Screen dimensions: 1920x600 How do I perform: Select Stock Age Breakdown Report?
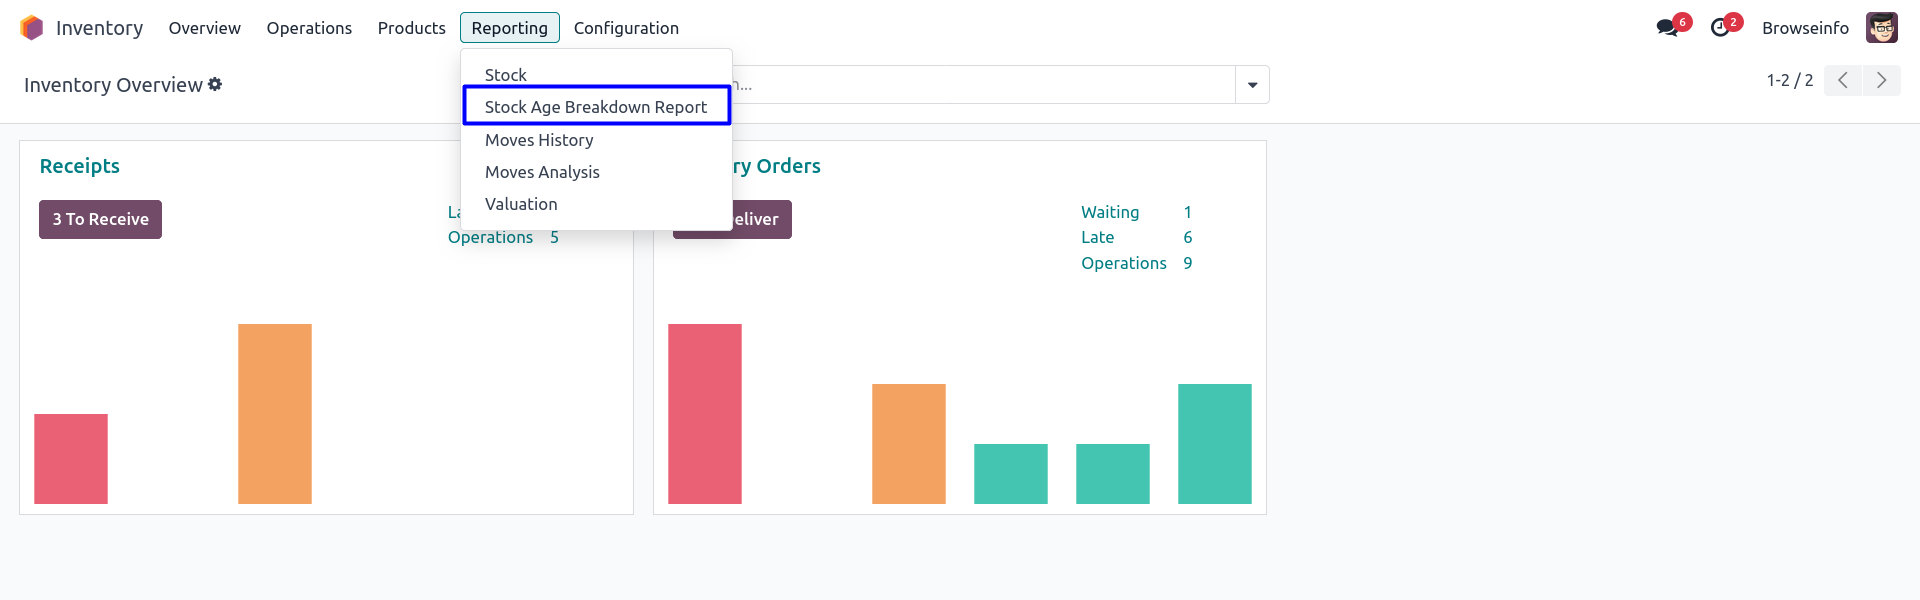[596, 107]
